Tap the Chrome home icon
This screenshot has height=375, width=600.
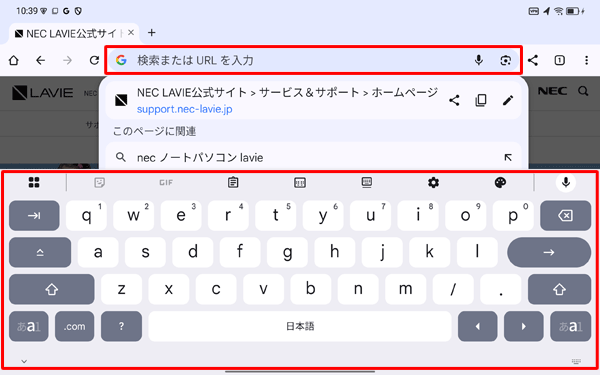click(14, 60)
